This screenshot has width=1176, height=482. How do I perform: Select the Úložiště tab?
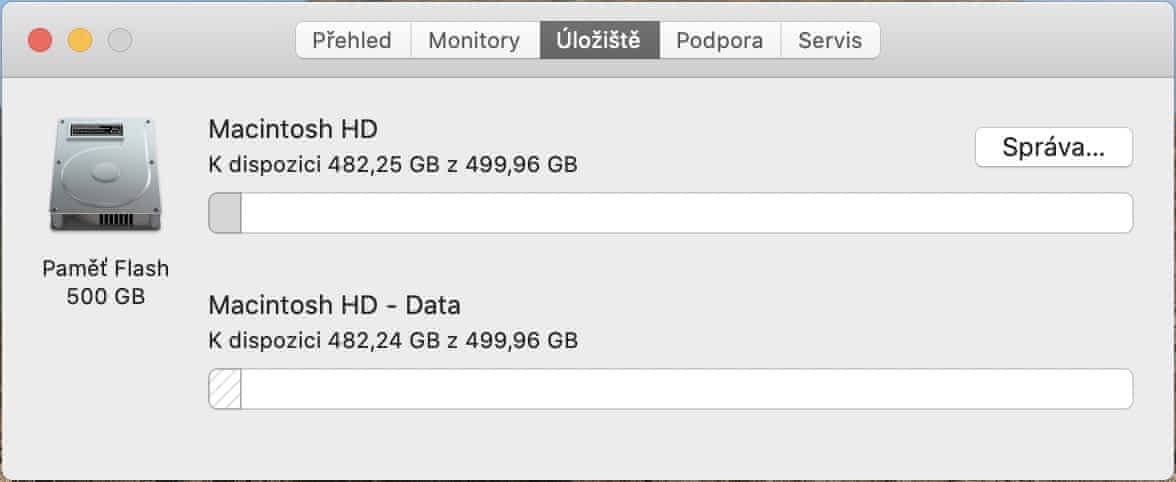click(x=599, y=41)
